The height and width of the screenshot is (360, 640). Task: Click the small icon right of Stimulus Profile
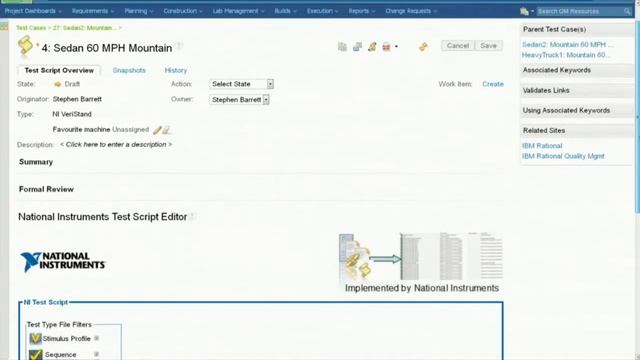(97, 338)
